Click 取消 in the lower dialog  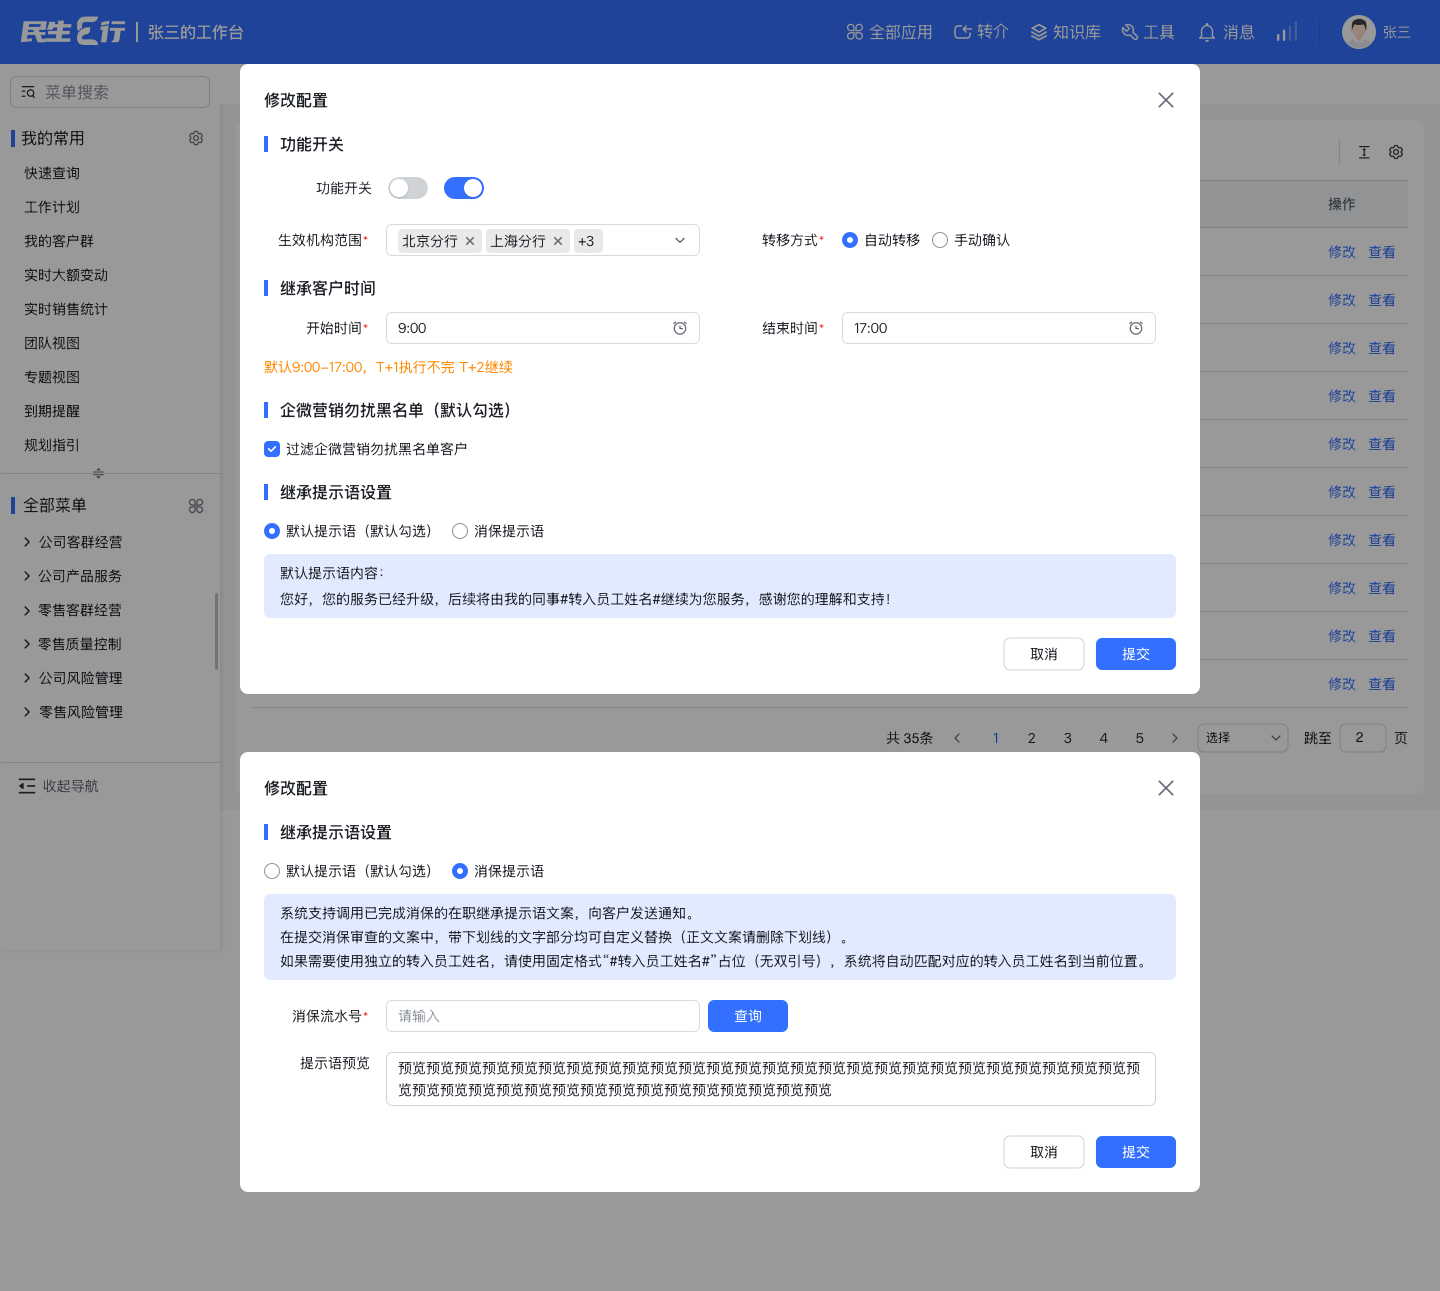(x=1044, y=1152)
